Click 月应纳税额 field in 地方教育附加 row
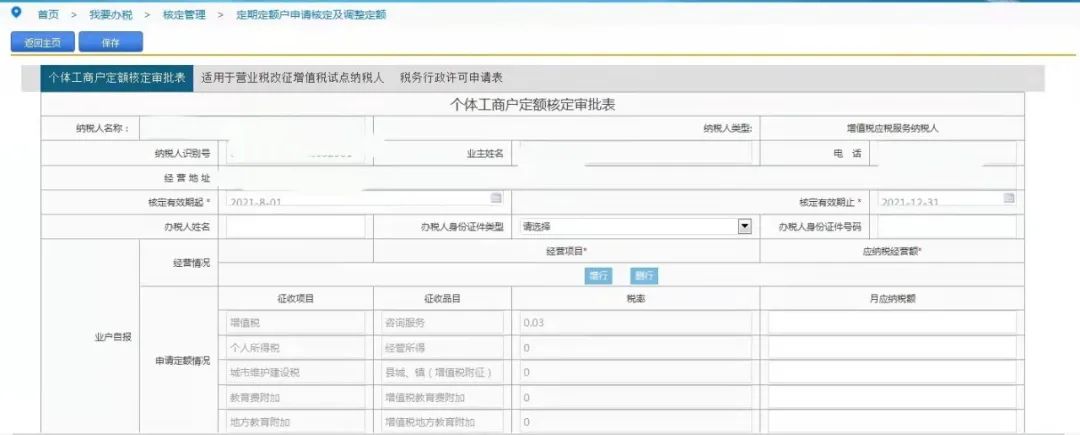1080x435 pixels. click(x=892, y=422)
